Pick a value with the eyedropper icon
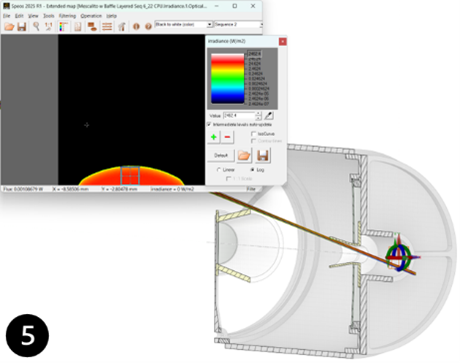This screenshot has width=460, height=363. [x=269, y=116]
